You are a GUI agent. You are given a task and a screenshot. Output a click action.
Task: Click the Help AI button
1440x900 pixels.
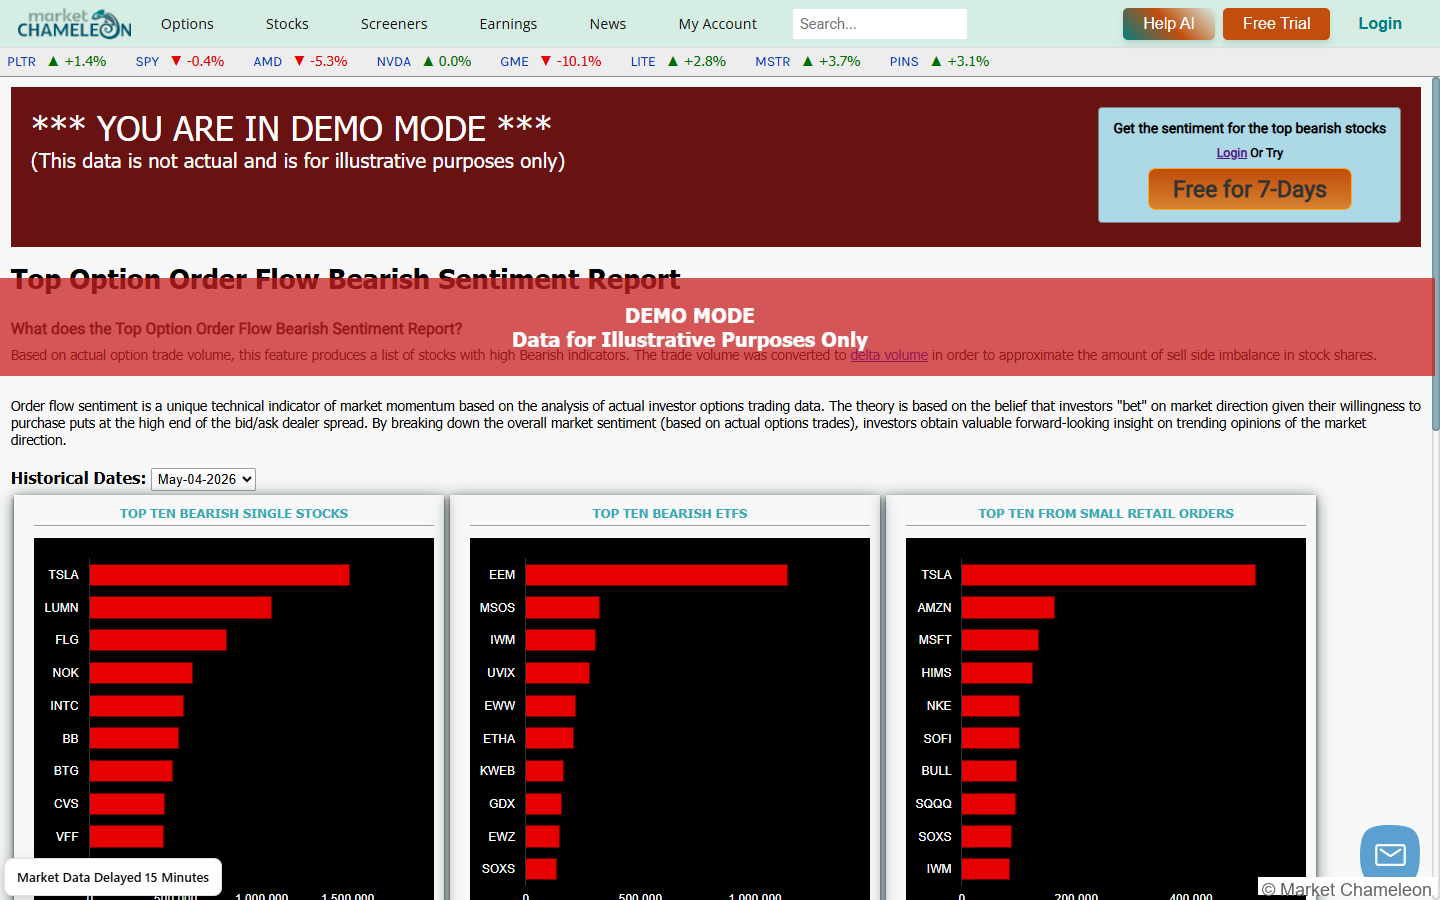click(1168, 24)
